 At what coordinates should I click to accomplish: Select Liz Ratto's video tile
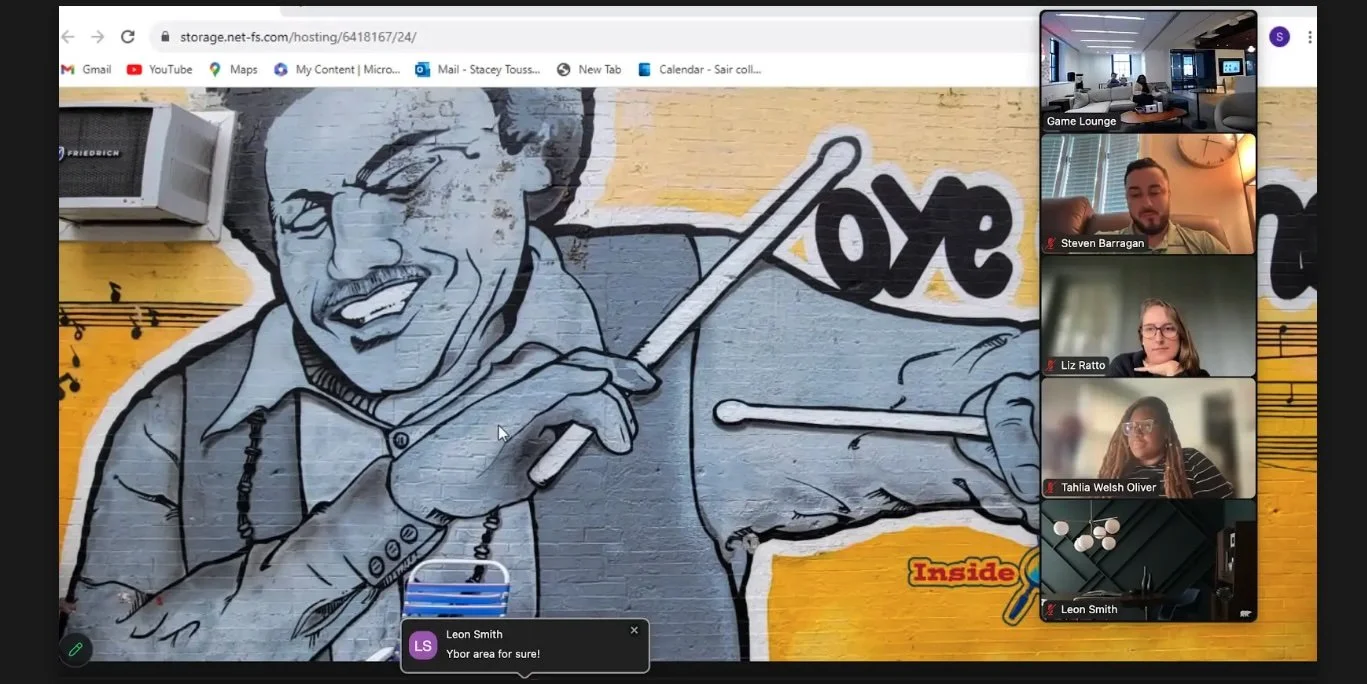tap(1148, 316)
